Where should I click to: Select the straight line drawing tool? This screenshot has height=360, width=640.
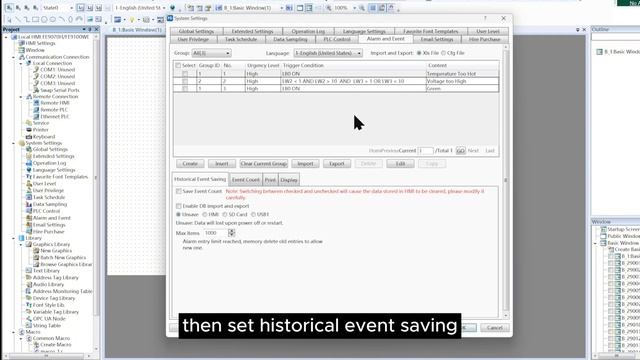click(x=18, y=19)
